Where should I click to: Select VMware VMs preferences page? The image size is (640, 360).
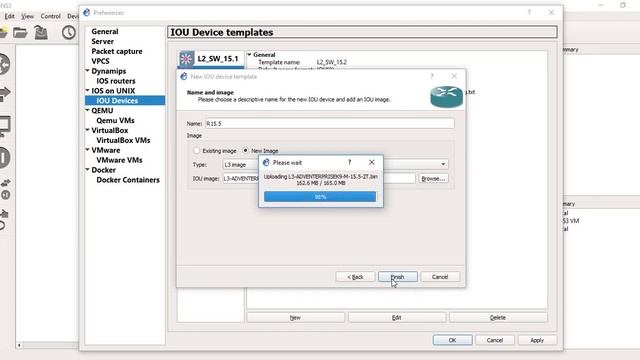[119, 160]
